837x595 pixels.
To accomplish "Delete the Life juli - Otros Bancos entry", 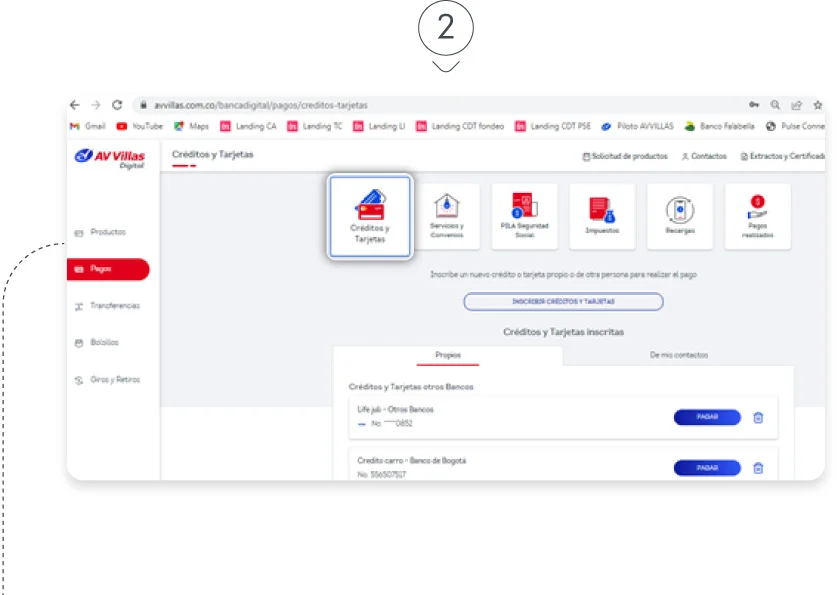I will (x=758, y=417).
